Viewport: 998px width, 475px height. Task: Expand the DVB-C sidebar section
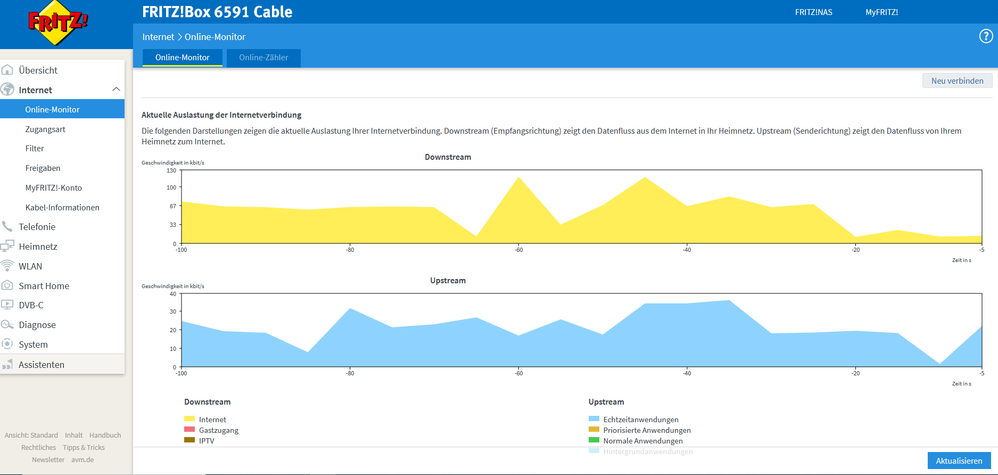[31, 305]
